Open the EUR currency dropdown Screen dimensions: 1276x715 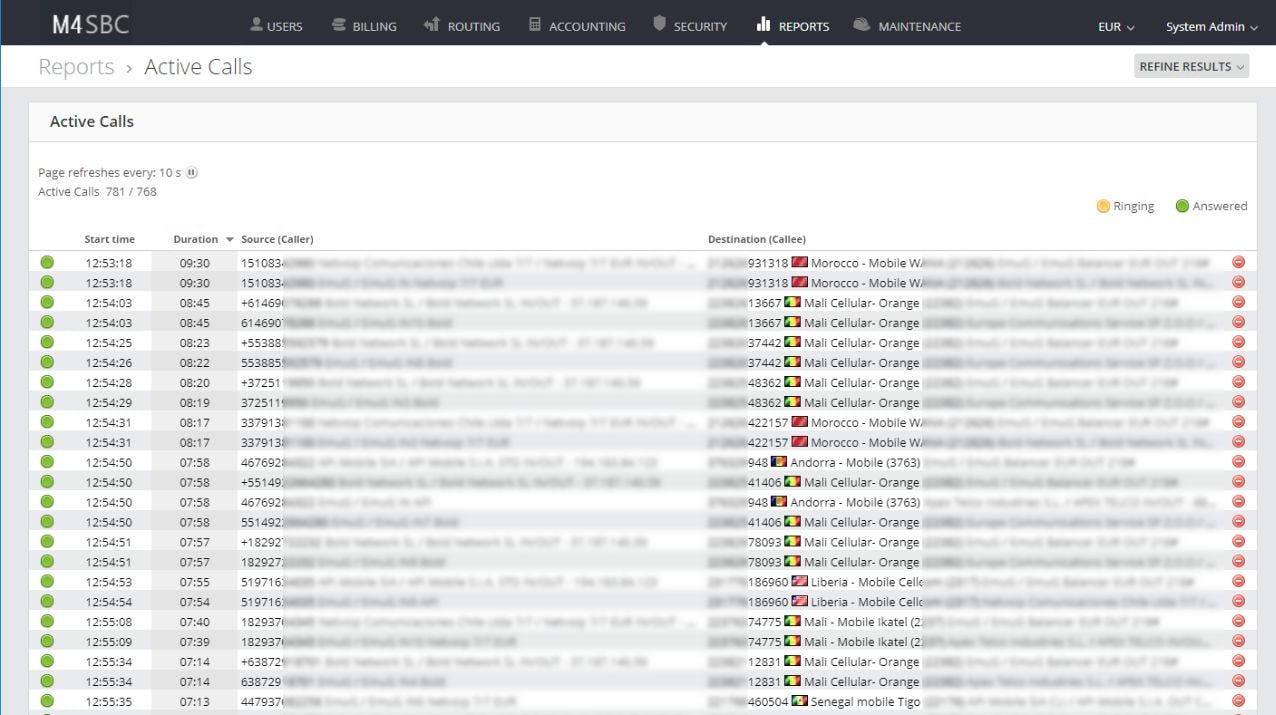click(x=1114, y=28)
